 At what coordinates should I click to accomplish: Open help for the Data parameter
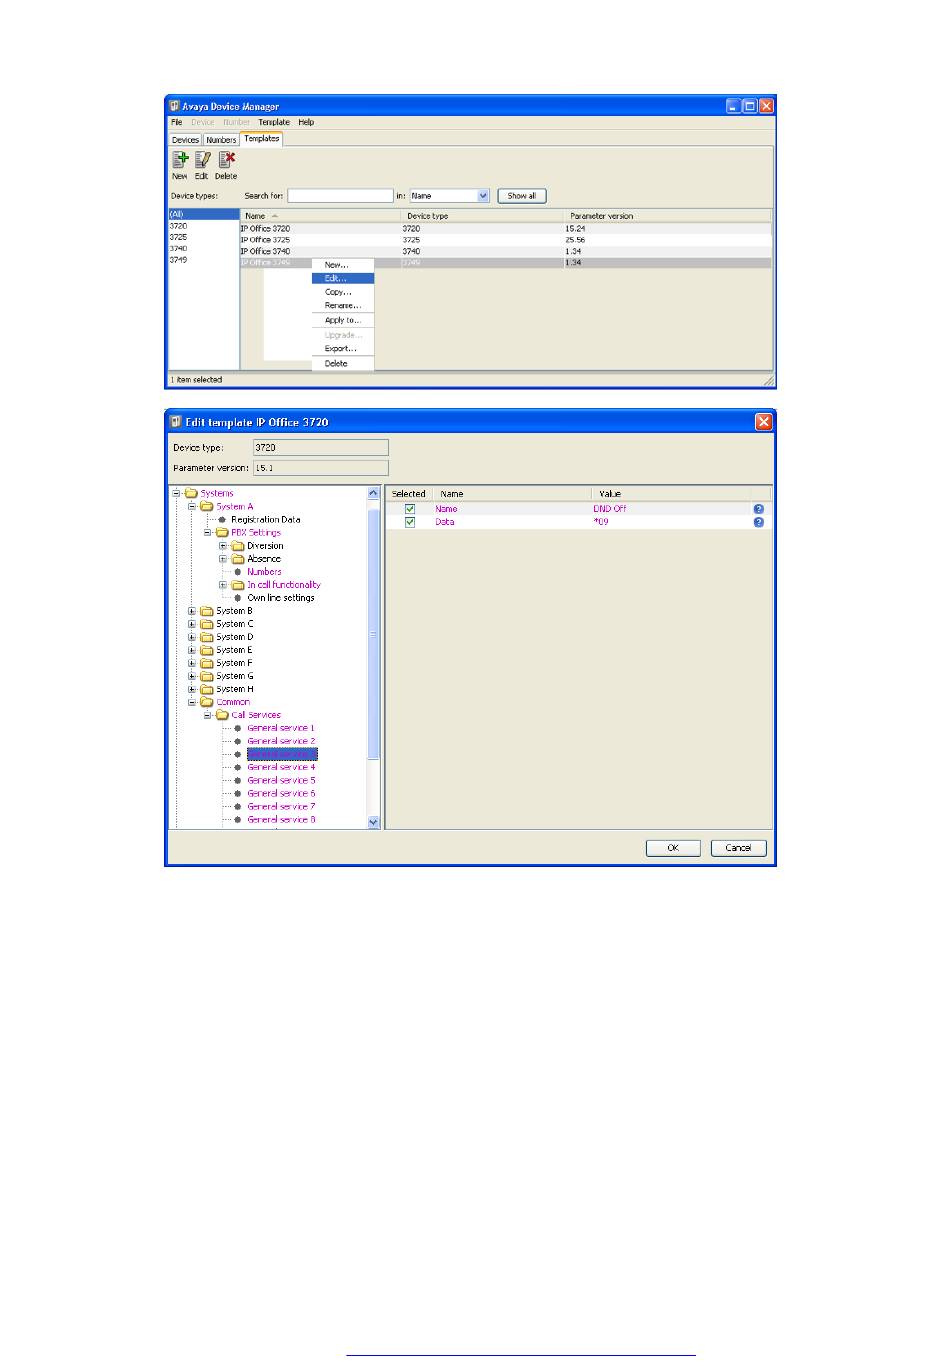pos(759,522)
